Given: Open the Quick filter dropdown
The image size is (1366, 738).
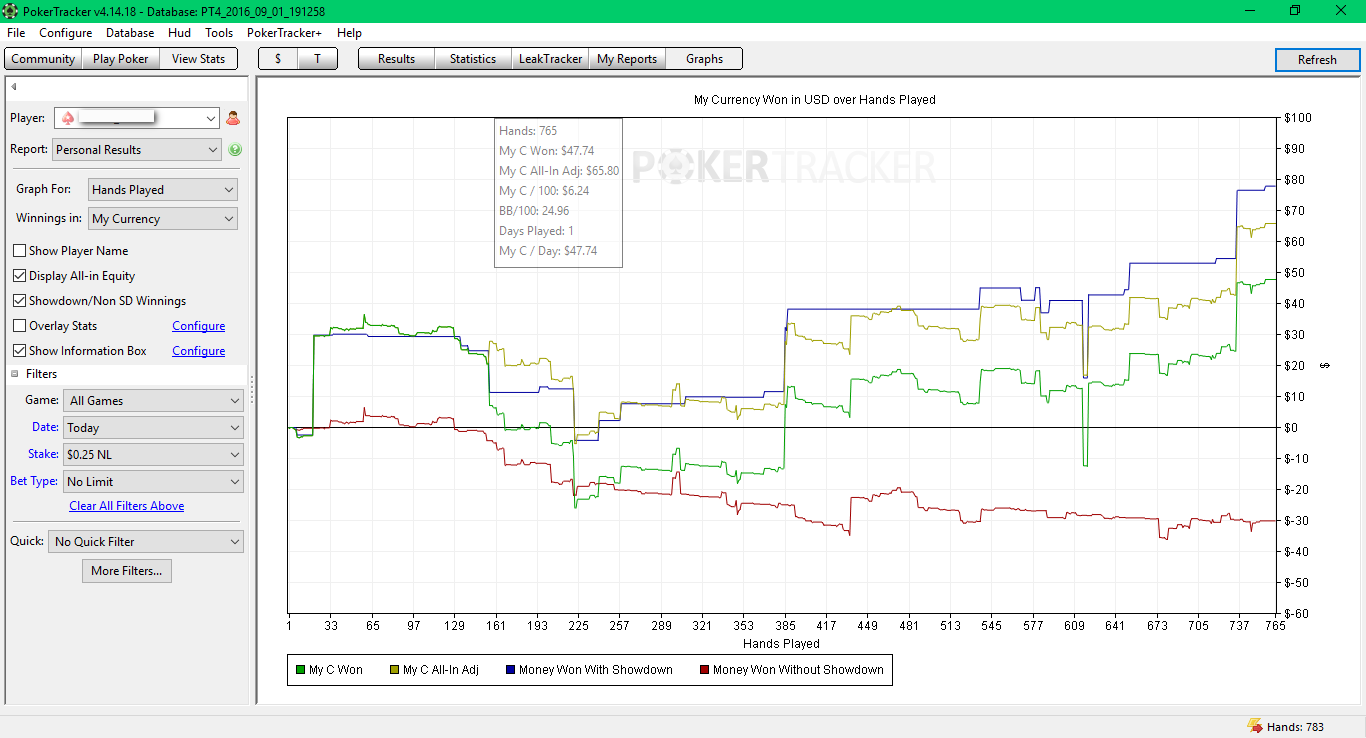Looking at the screenshot, I should [x=146, y=542].
